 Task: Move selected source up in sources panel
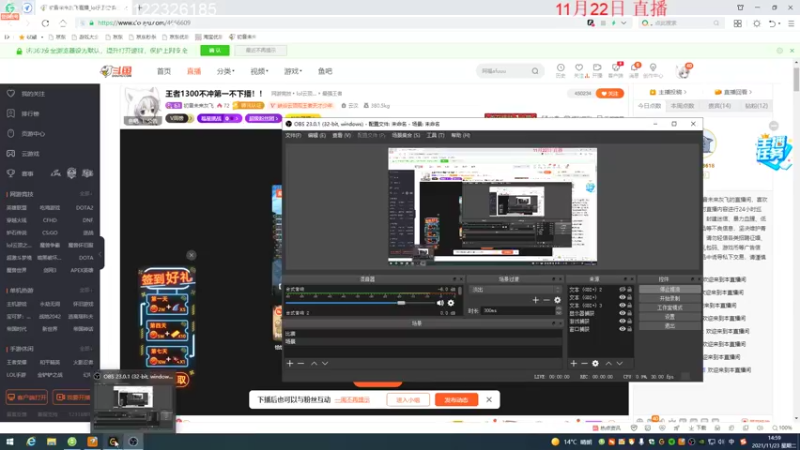point(608,363)
